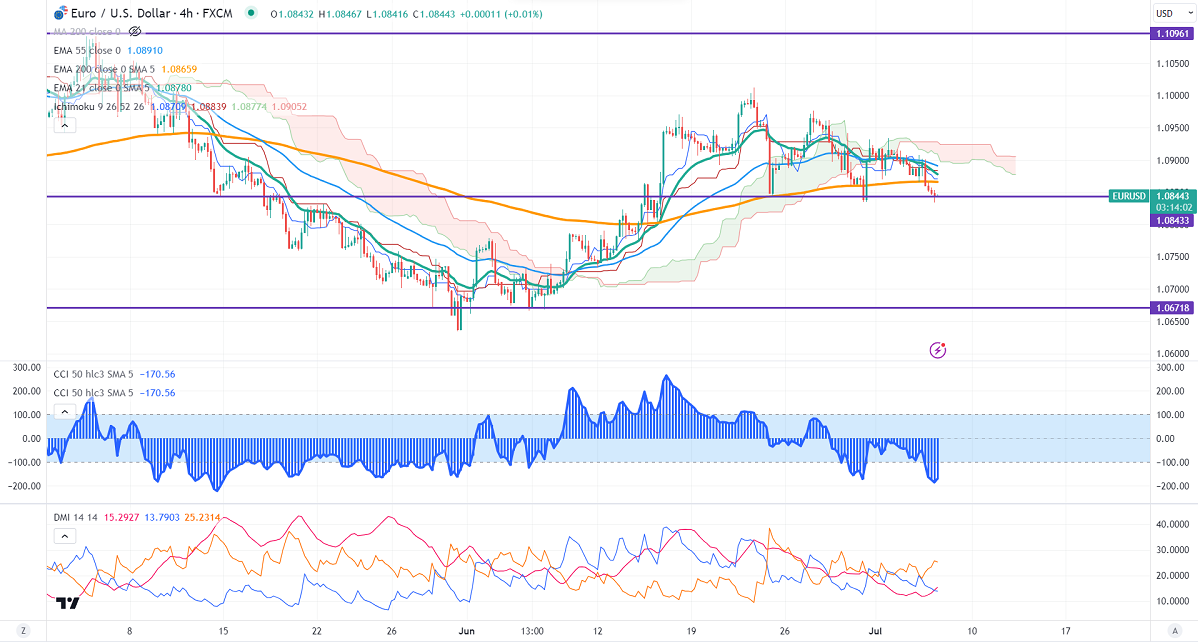Select the EMA 200 close indicator legend
The width and height of the screenshot is (1198, 642).
102,69
